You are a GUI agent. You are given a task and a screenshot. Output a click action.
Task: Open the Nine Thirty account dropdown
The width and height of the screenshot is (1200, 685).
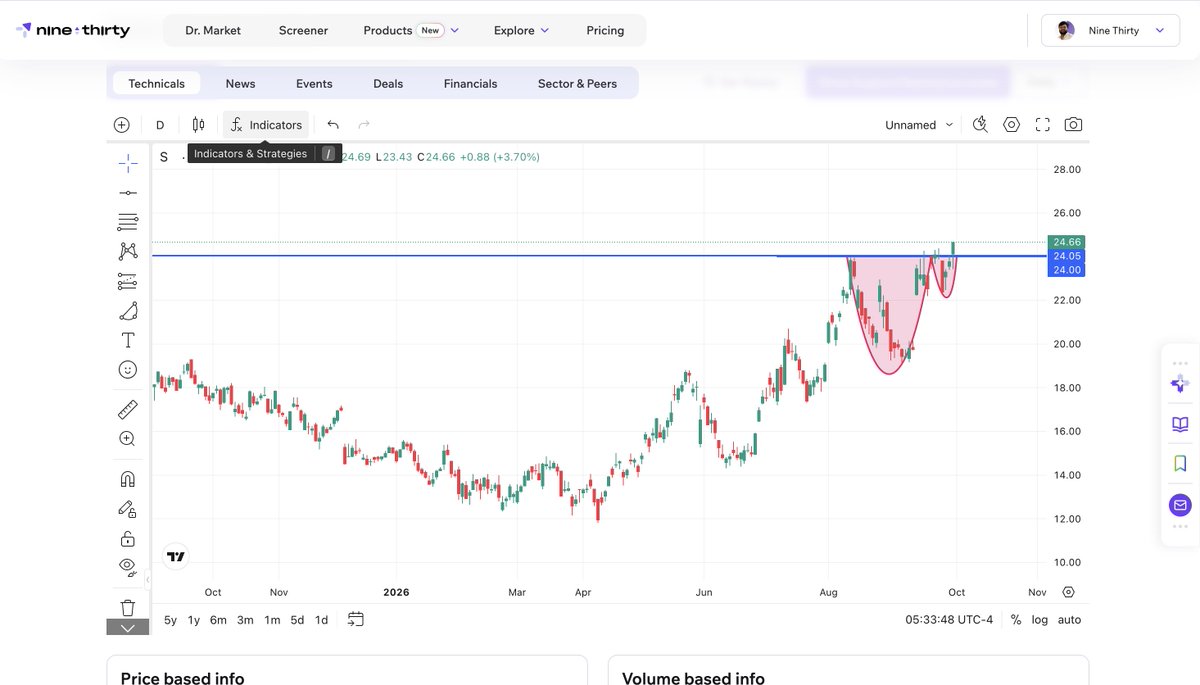pyautogui.click(x=1111, y=30)
